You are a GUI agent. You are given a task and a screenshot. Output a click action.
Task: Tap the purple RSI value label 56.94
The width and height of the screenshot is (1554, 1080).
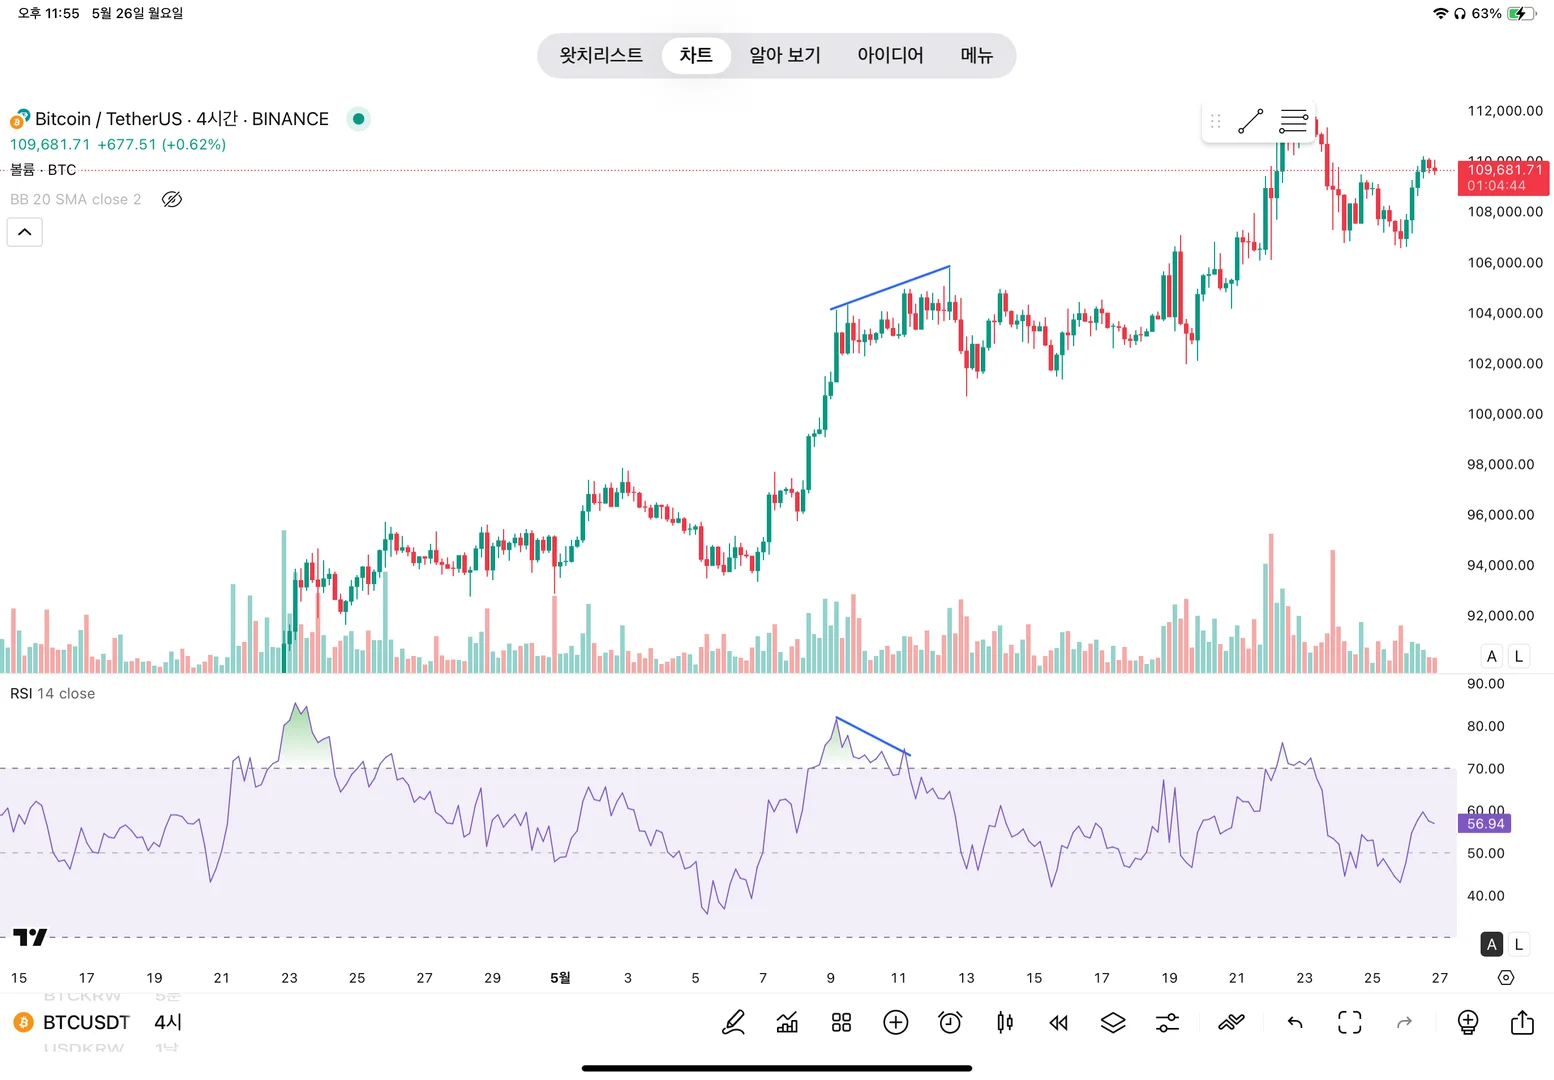pos(1485,824)
